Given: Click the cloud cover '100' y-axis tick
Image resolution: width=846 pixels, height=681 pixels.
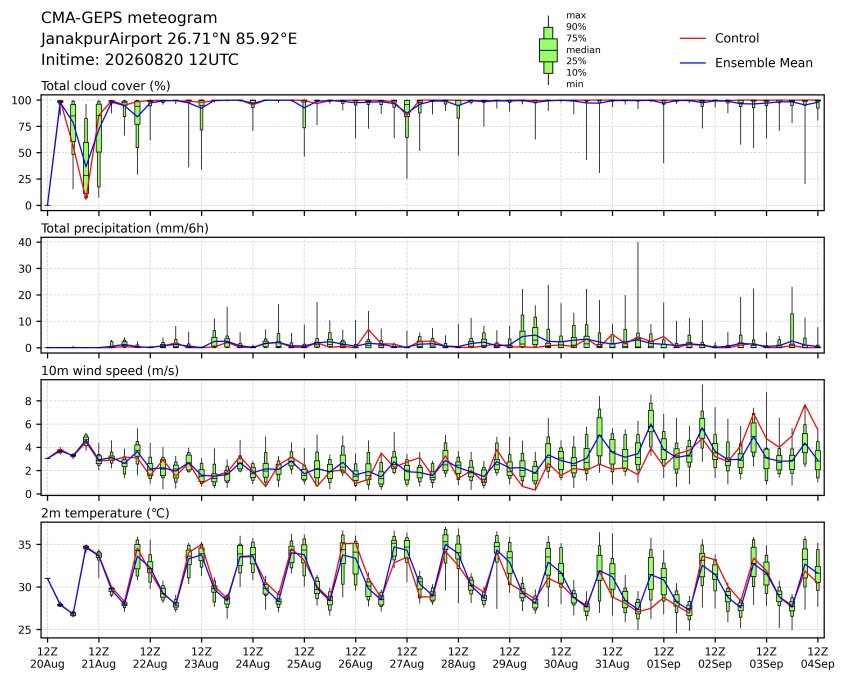Looking at the screenshot, I should 22,100.
